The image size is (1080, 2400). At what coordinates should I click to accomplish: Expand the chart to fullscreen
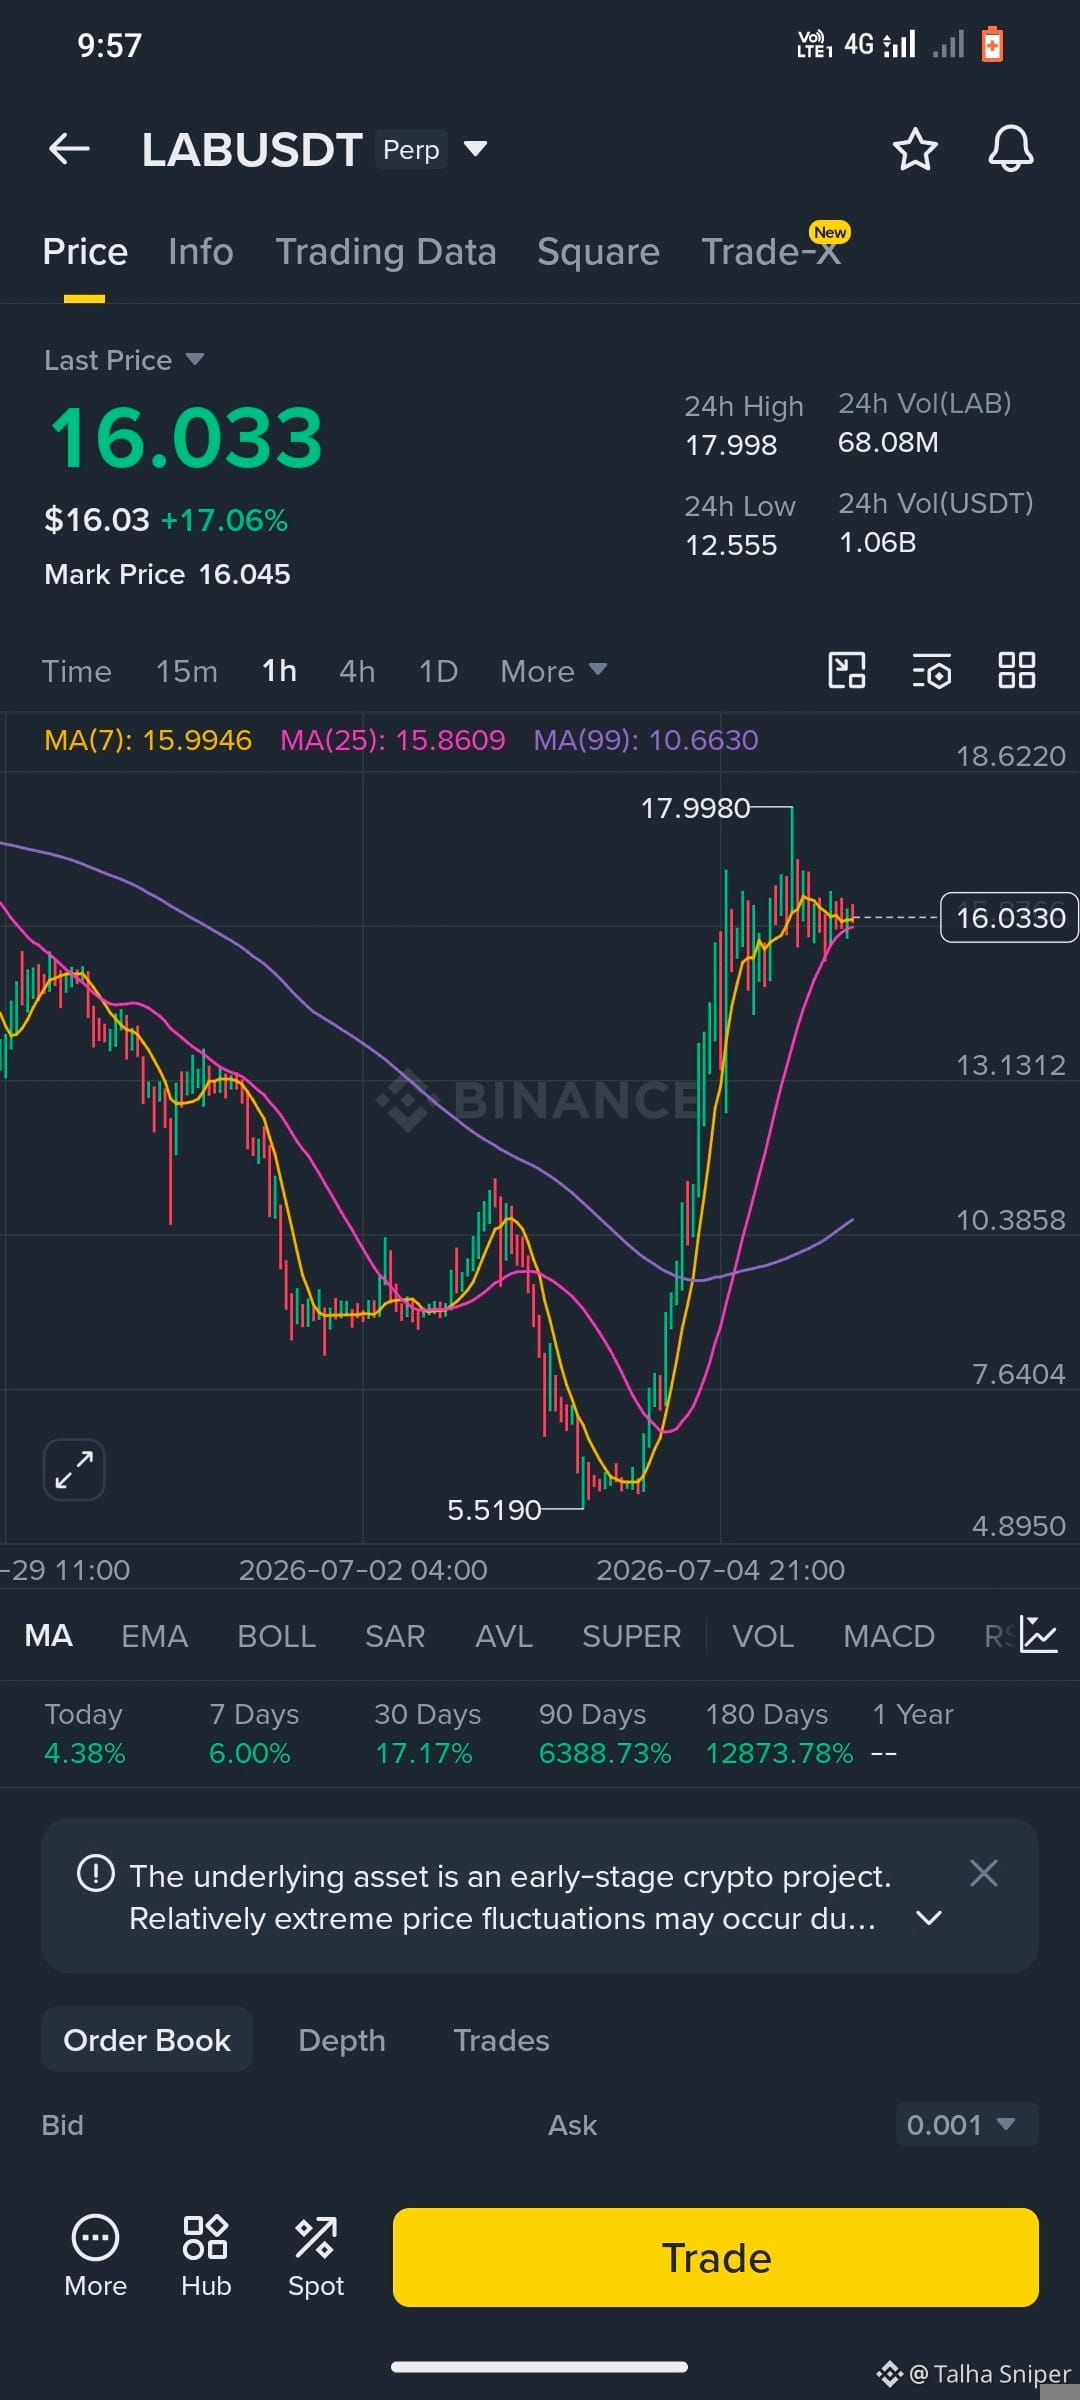tap(74, 1469)
